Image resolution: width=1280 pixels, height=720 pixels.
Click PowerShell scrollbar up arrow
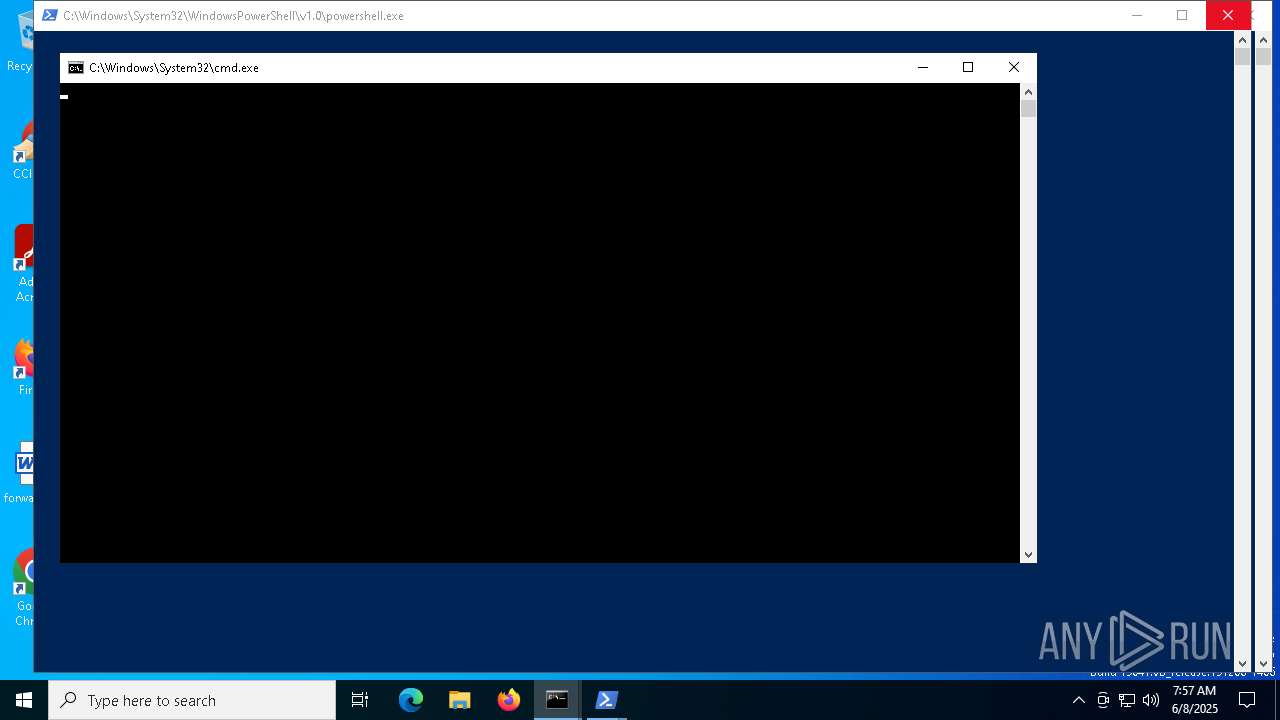coord(1243,40)
